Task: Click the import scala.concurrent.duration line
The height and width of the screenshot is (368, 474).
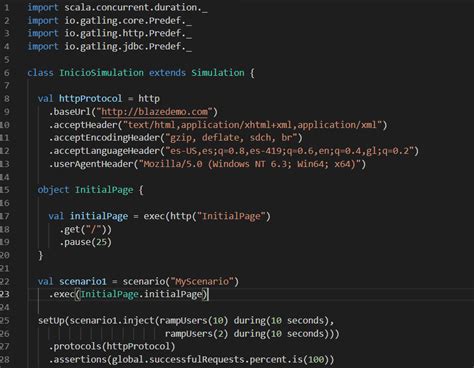Action: 117,7
